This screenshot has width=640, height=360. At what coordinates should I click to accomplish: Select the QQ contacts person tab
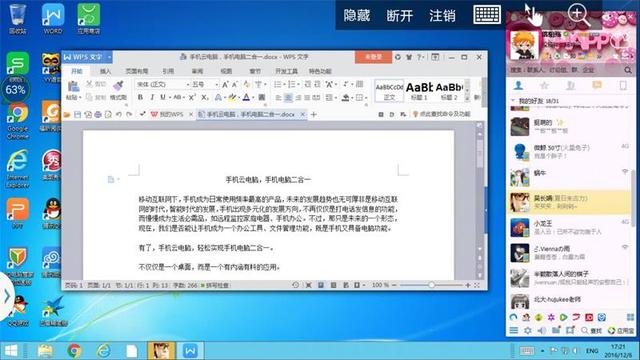point(519,85)
